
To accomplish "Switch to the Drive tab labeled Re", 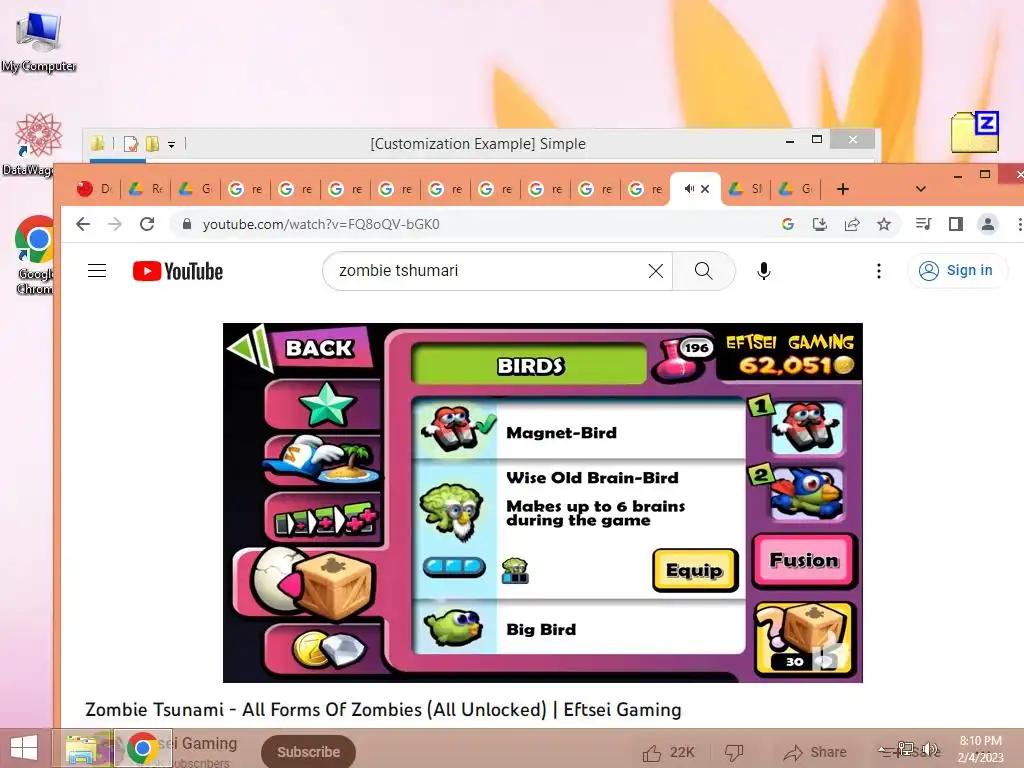I will point(145,189).
